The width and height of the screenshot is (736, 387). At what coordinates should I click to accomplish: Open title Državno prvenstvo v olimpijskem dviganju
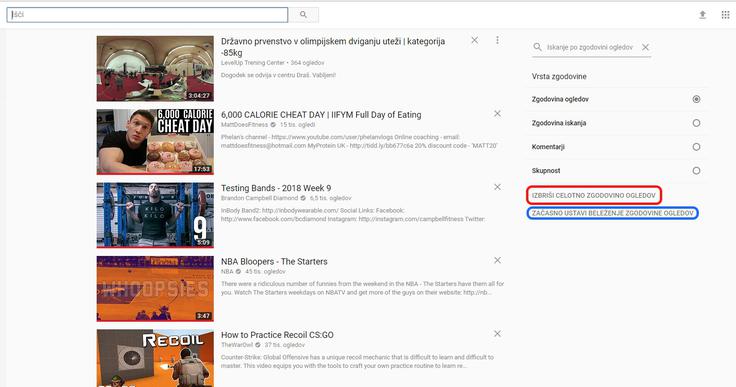click(x=333, y=46)
